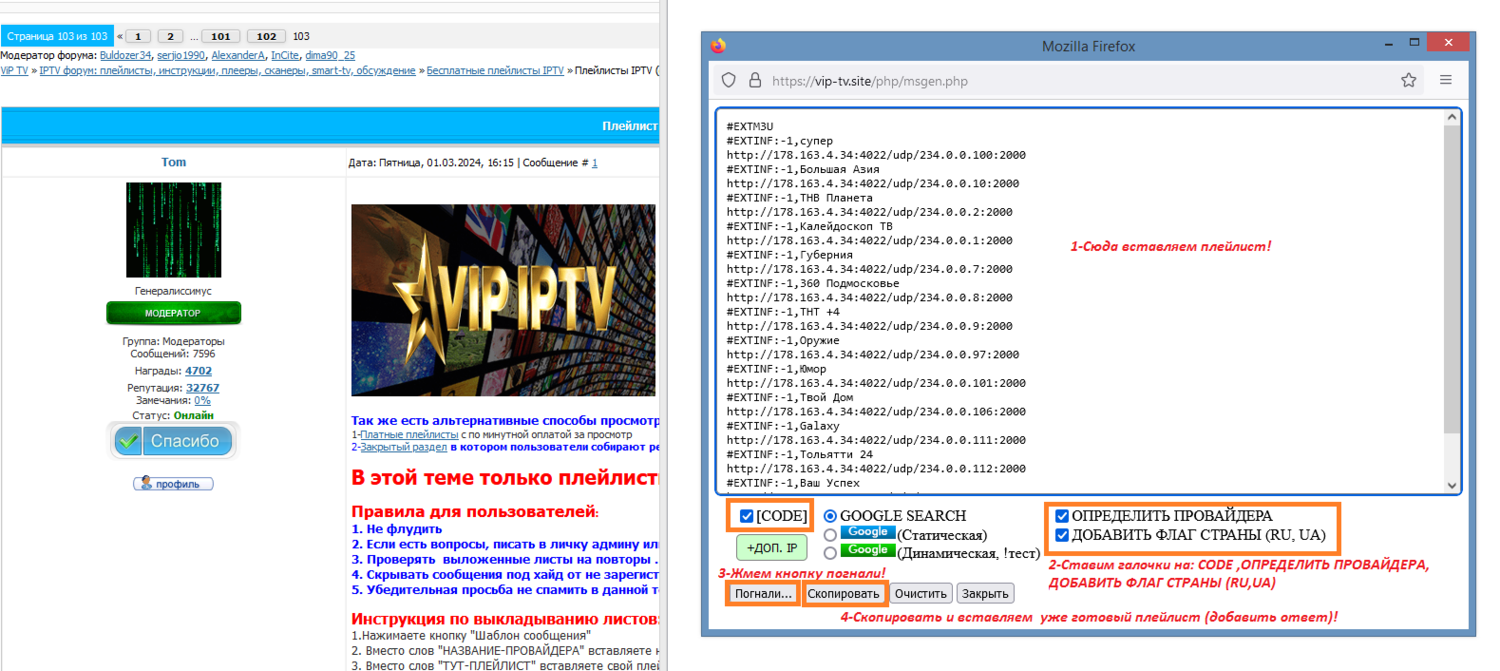The width and height of the screenshot is (1500, 671).
Task: Select the Google Динамическая radio option
Action: (831, 552)
